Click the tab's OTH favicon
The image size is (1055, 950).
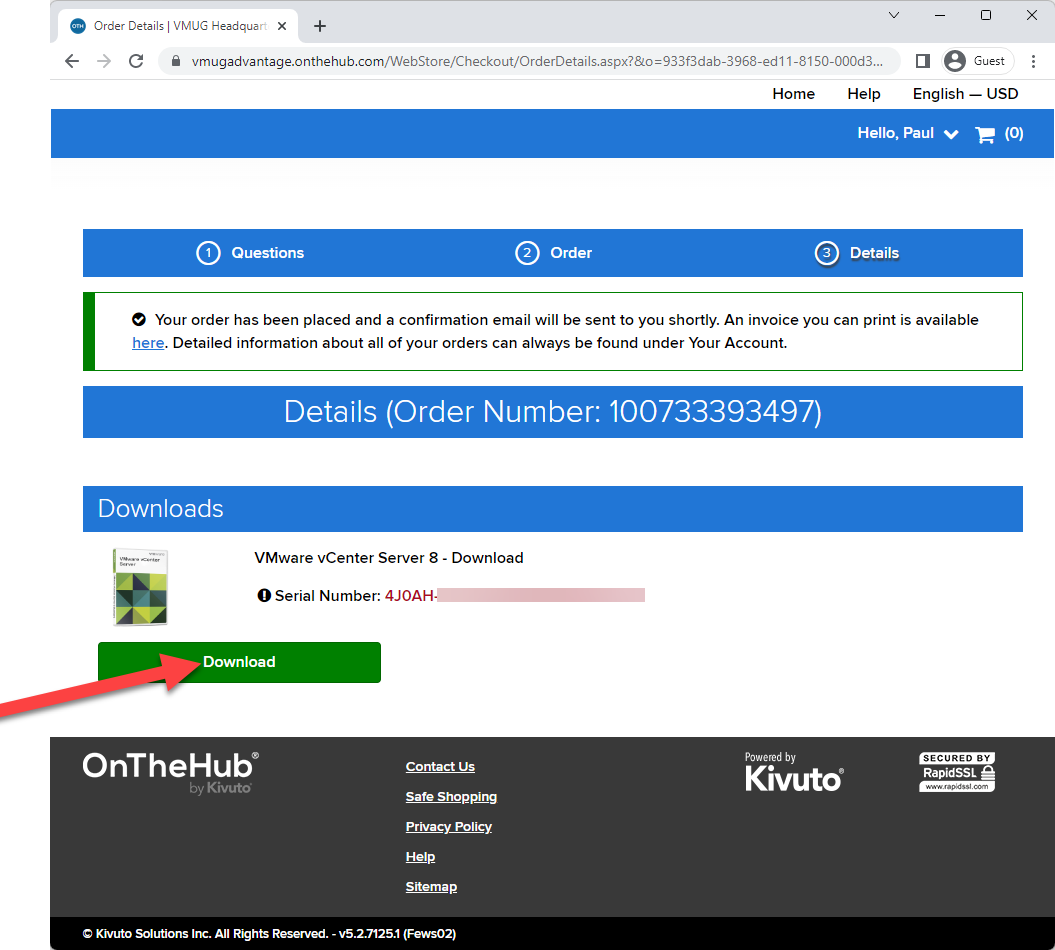(x=78, y=26)
